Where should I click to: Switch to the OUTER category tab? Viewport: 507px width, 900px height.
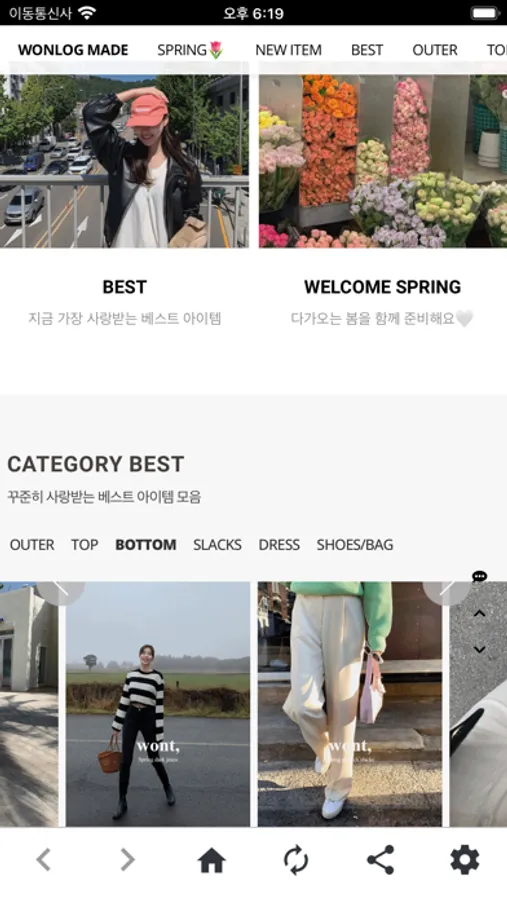pos(32,545)
